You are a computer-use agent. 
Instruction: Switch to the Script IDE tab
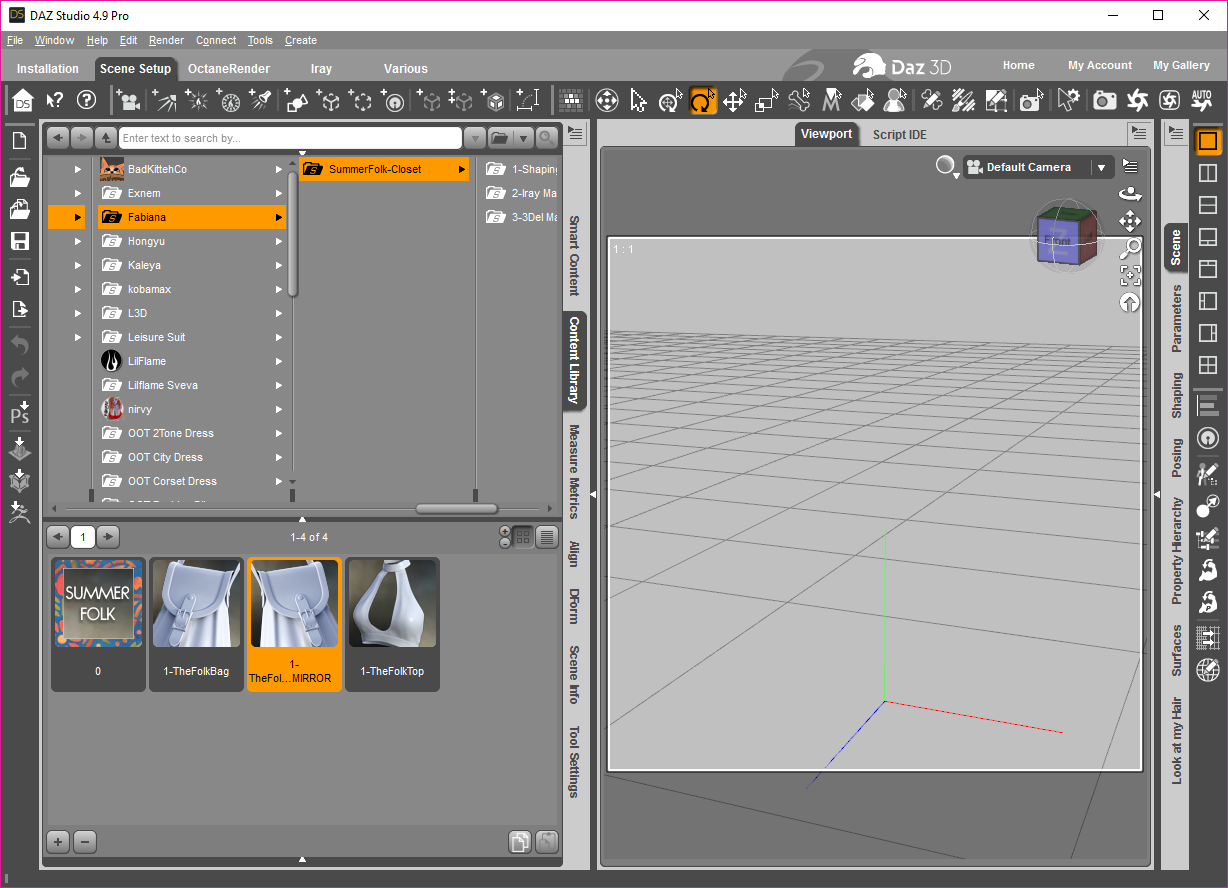tap(900, 134)
